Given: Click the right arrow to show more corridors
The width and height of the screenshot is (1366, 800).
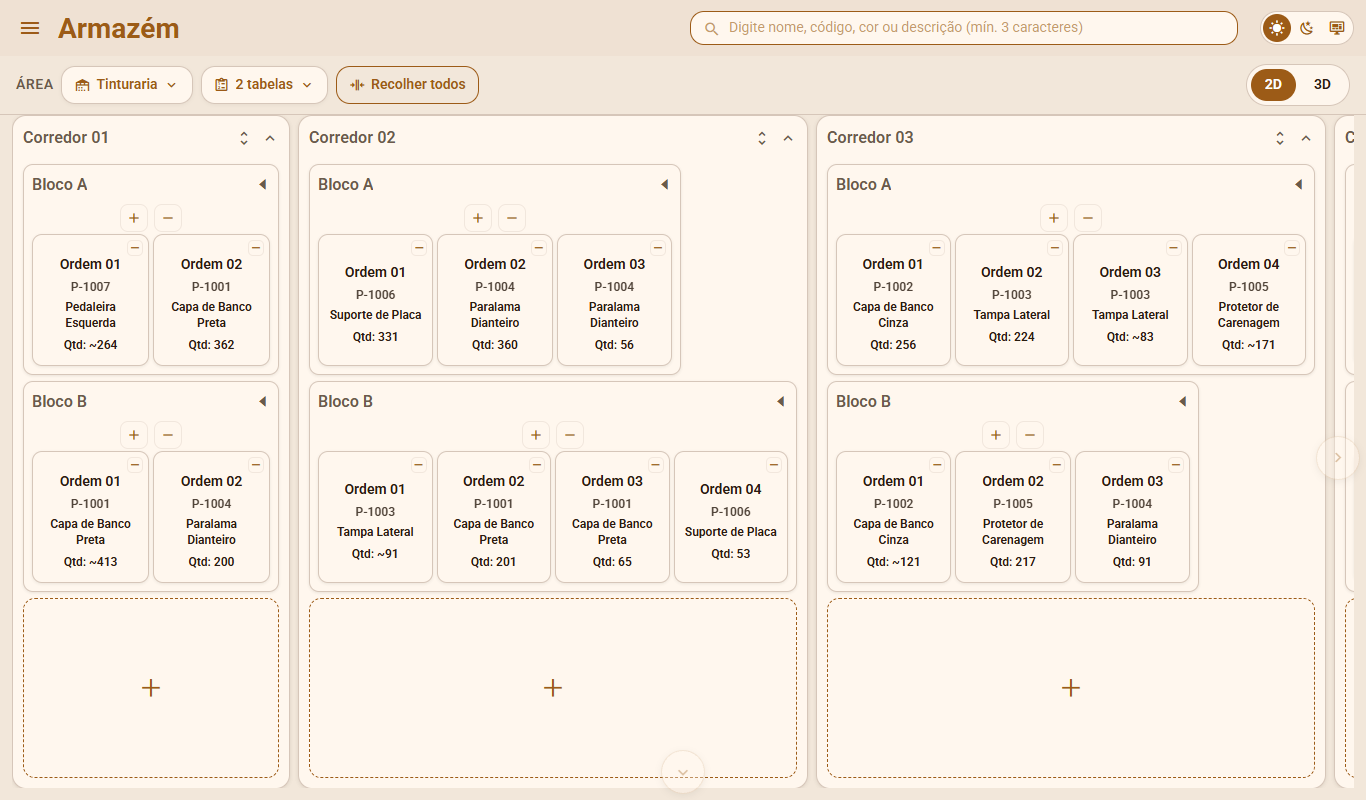Looking at the screenshot, I should click(x=1338, y=458).
